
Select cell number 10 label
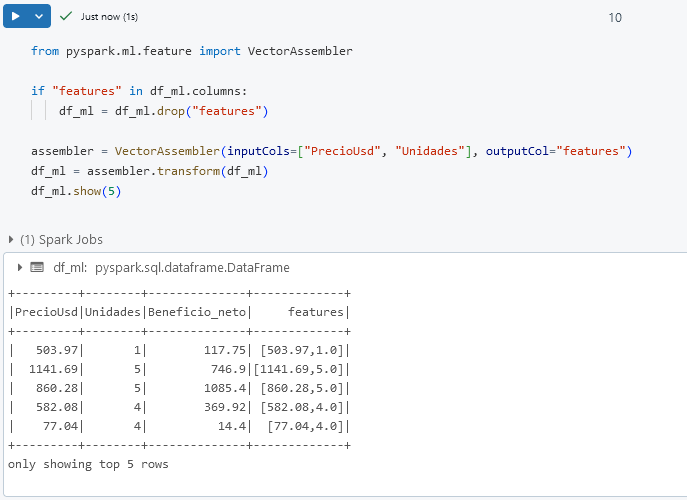pyautogui.click(x=614, y=18)
